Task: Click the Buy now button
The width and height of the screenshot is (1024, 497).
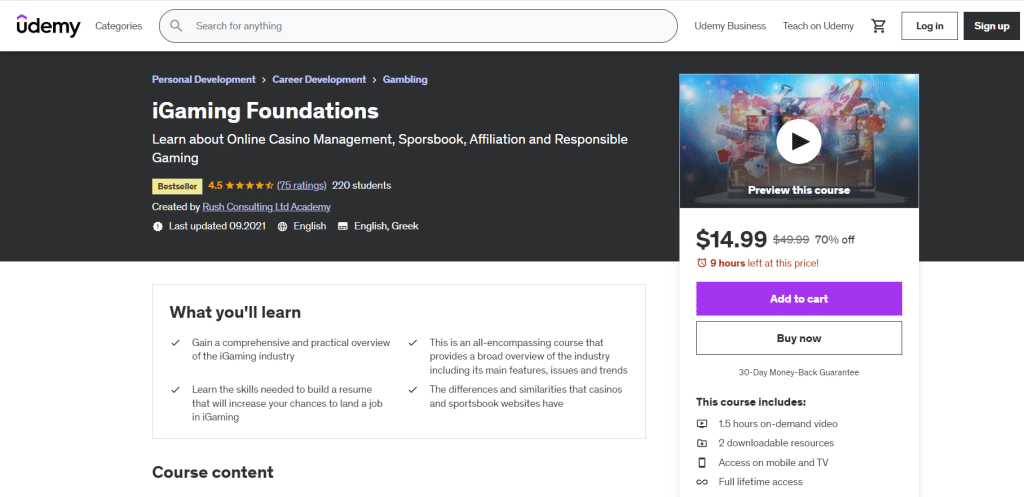Action: pos(799,338)
